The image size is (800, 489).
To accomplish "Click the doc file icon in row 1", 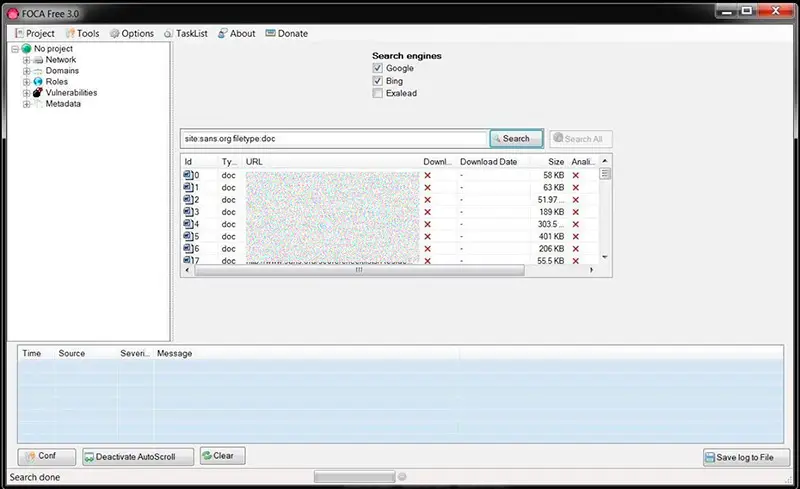I will 188,187.
